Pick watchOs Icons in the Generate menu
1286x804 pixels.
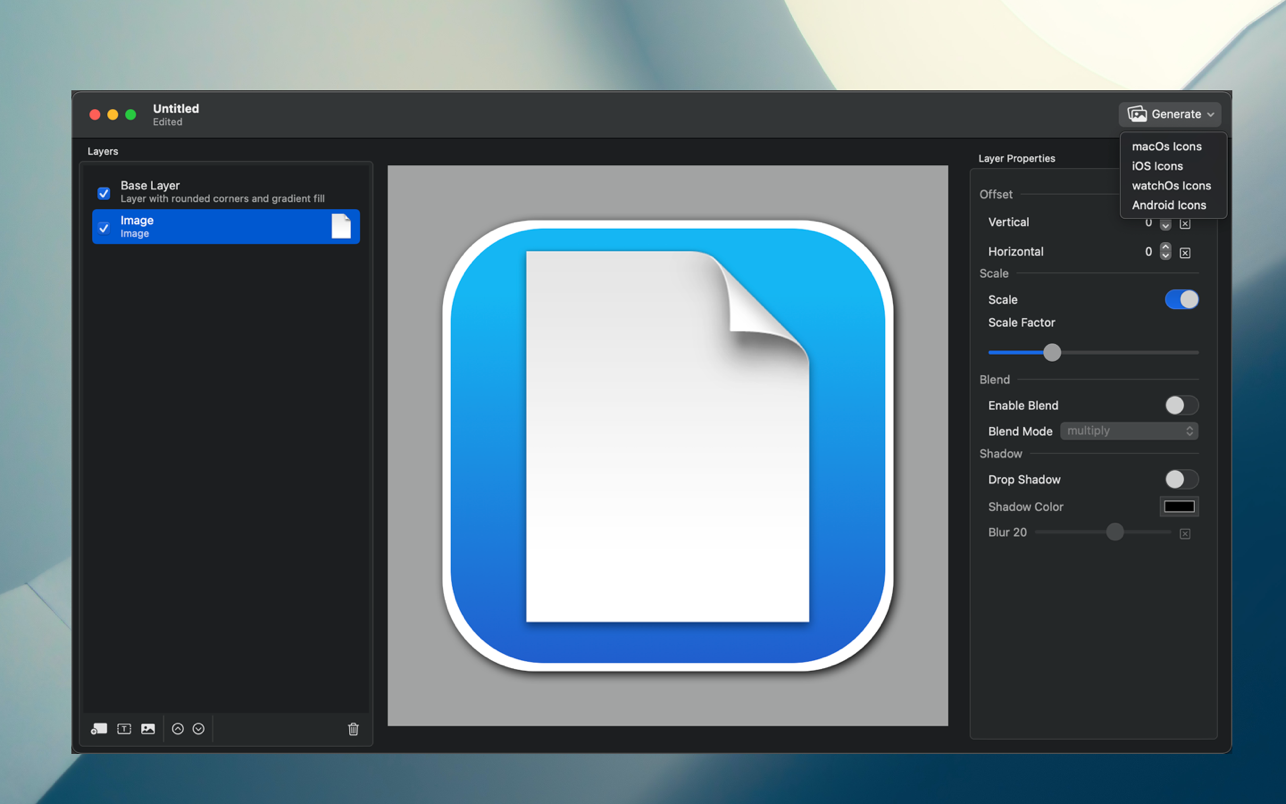(x=1171, y=186)
